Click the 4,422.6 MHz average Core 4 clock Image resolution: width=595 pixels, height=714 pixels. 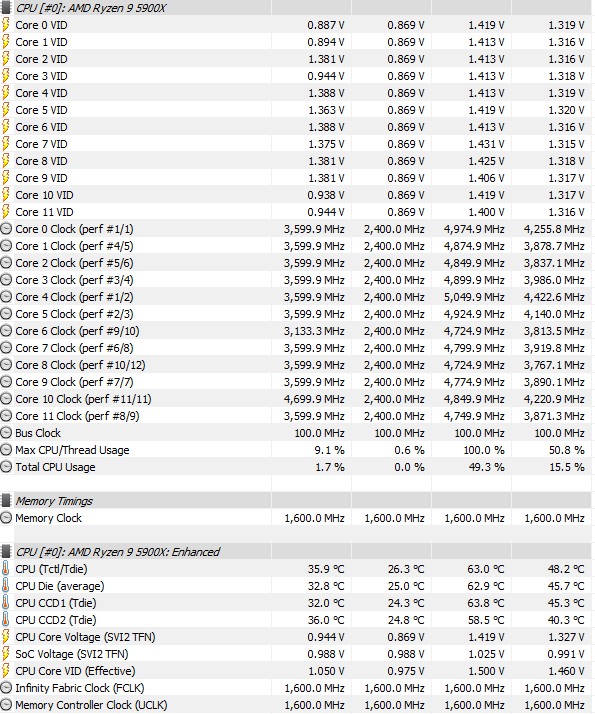(x=554, y=297)
